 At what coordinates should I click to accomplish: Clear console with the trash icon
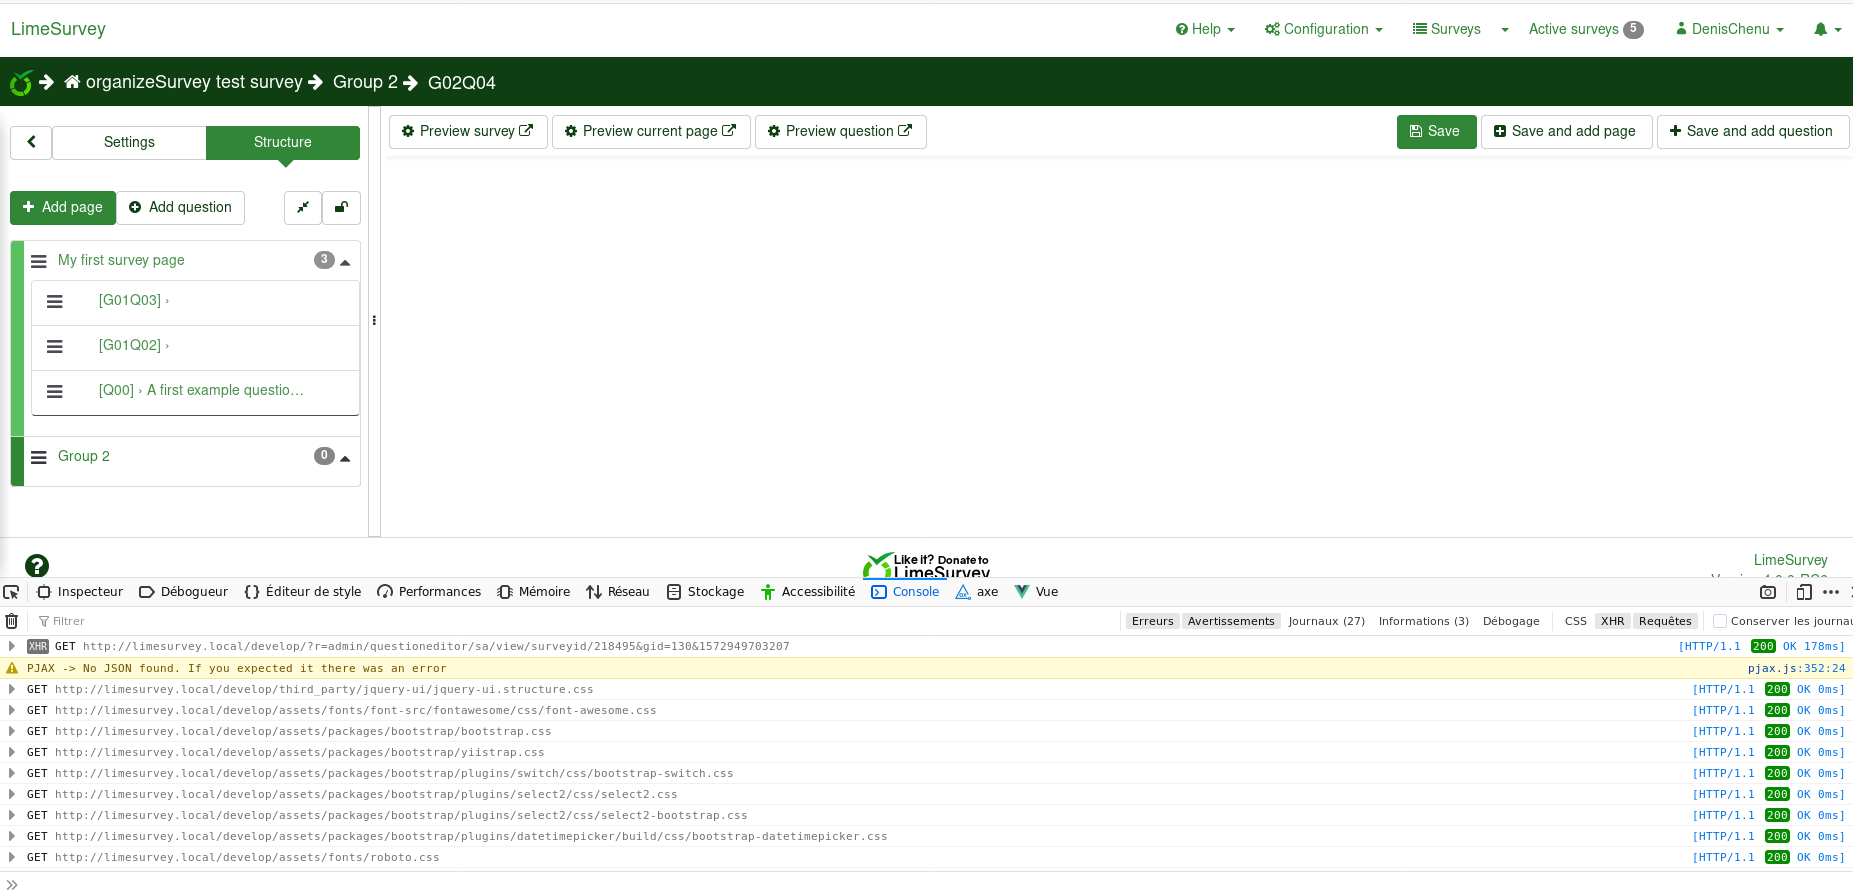(x=12, y=621)
